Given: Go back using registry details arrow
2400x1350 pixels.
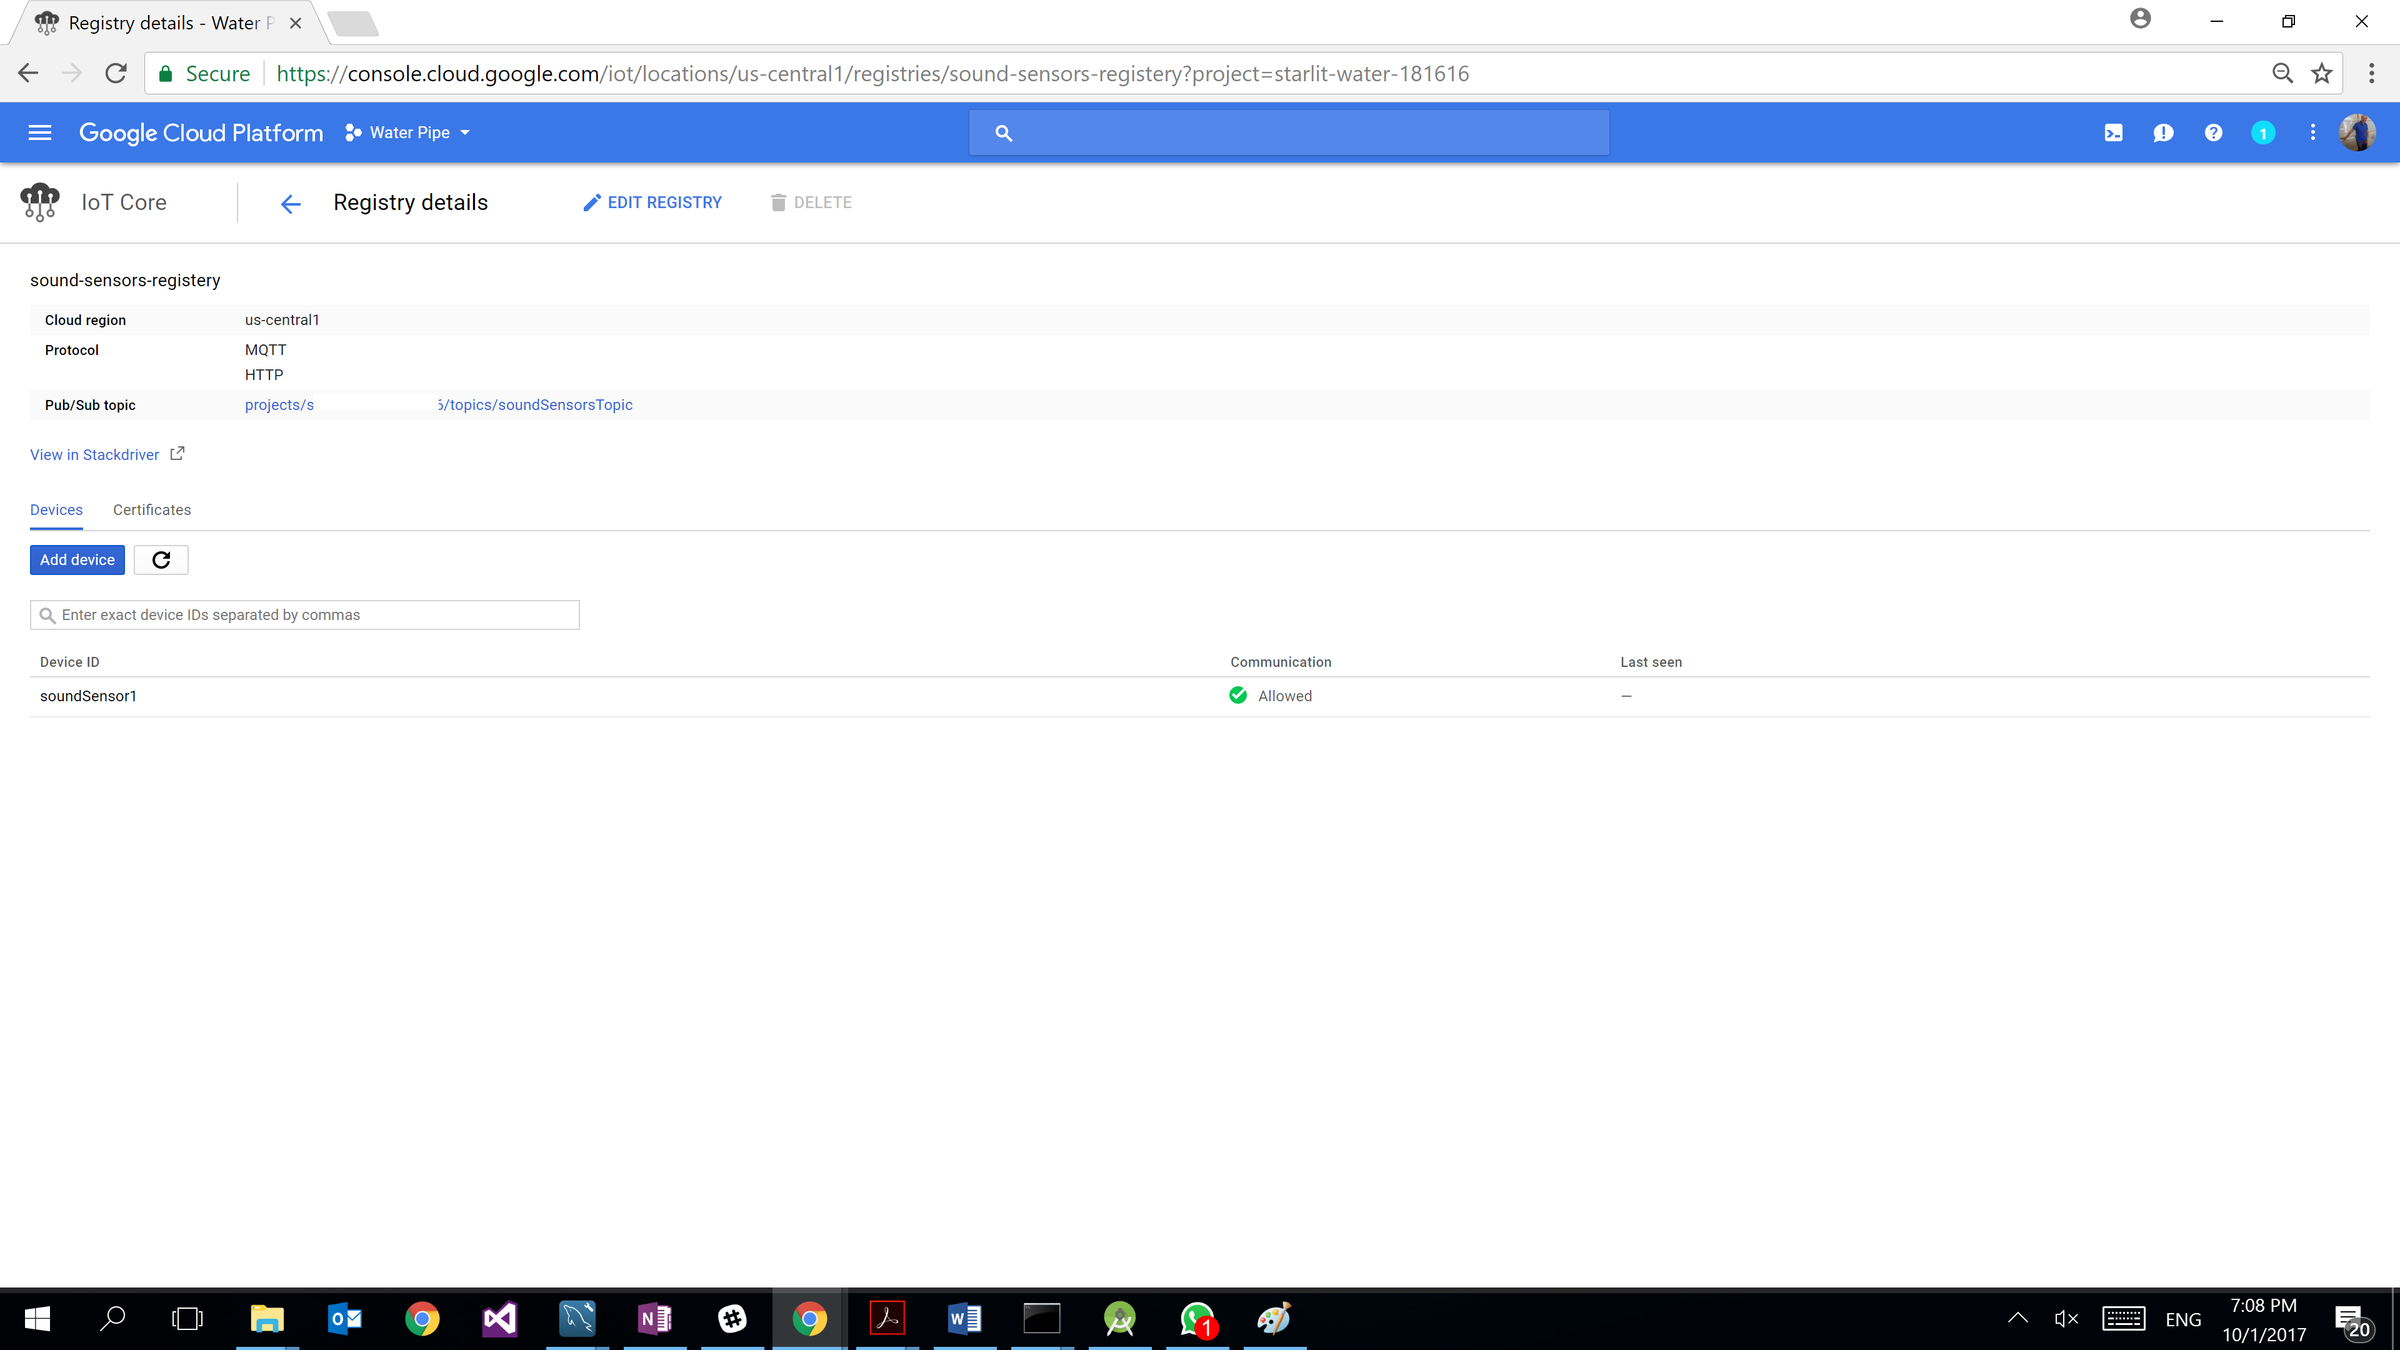Looking at the screenshot, I should (290, 204).
